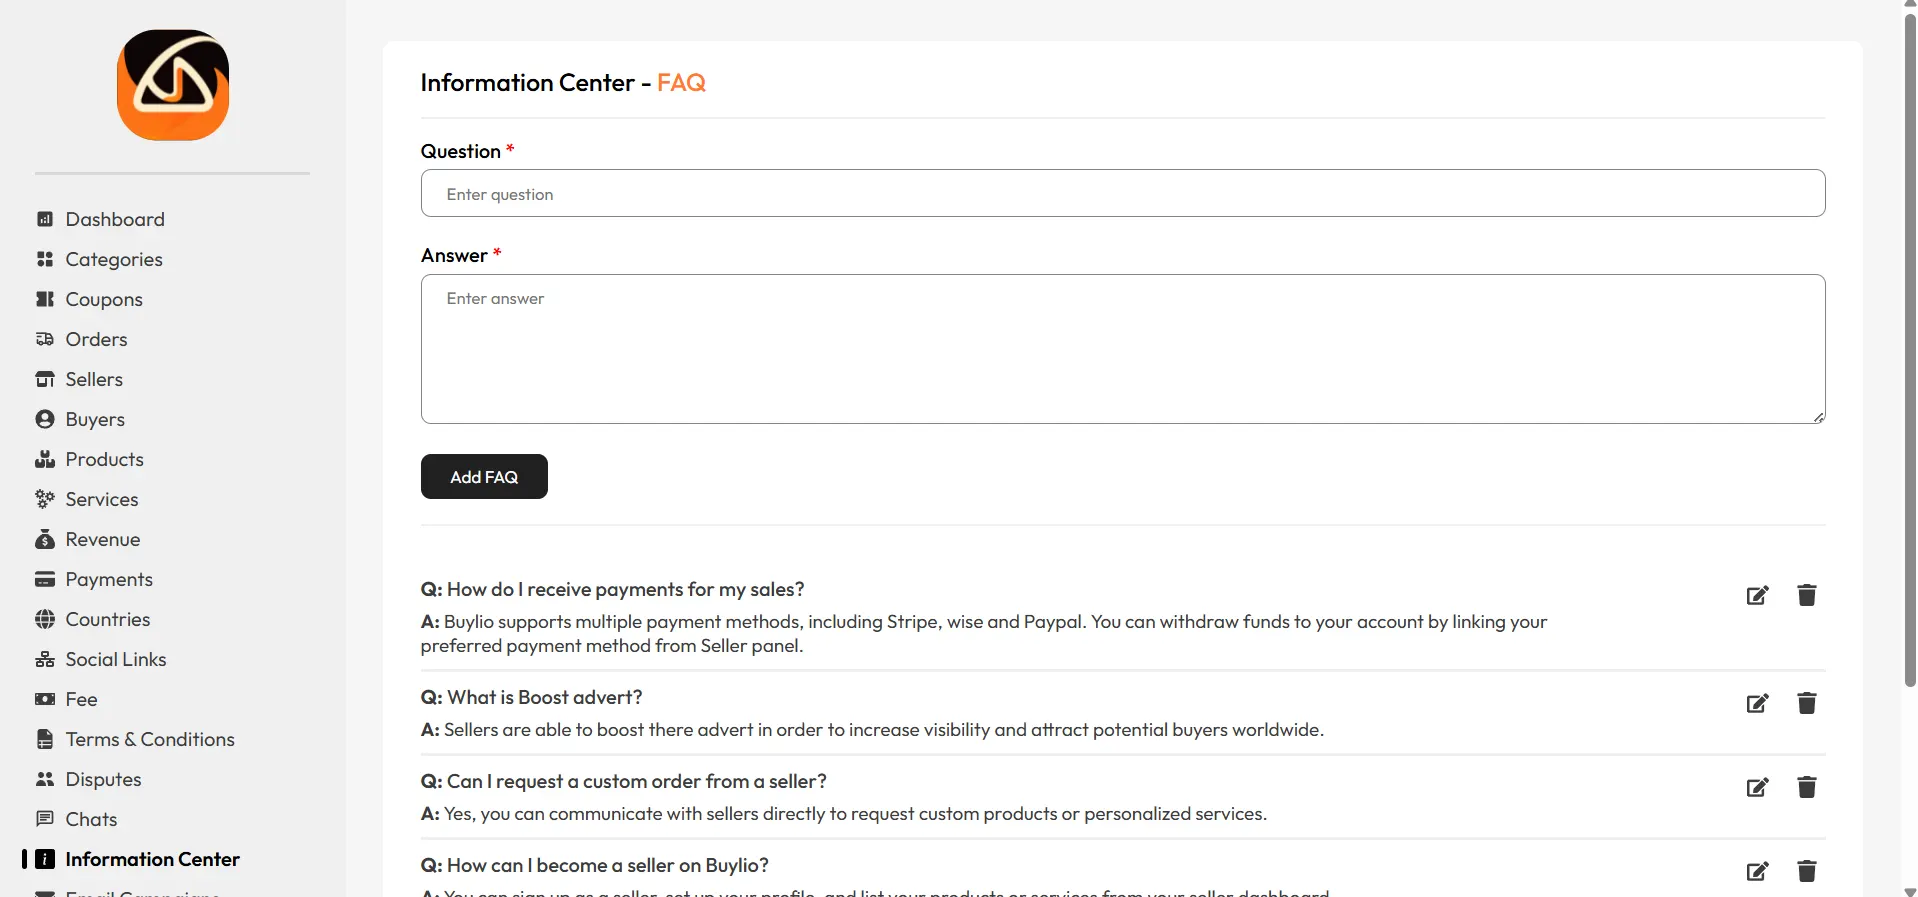Delete the 'How do I receive payments' FAQ
Image resolution: width=1918 pixels, height=897 pixels.
[x=1806, y=595]
